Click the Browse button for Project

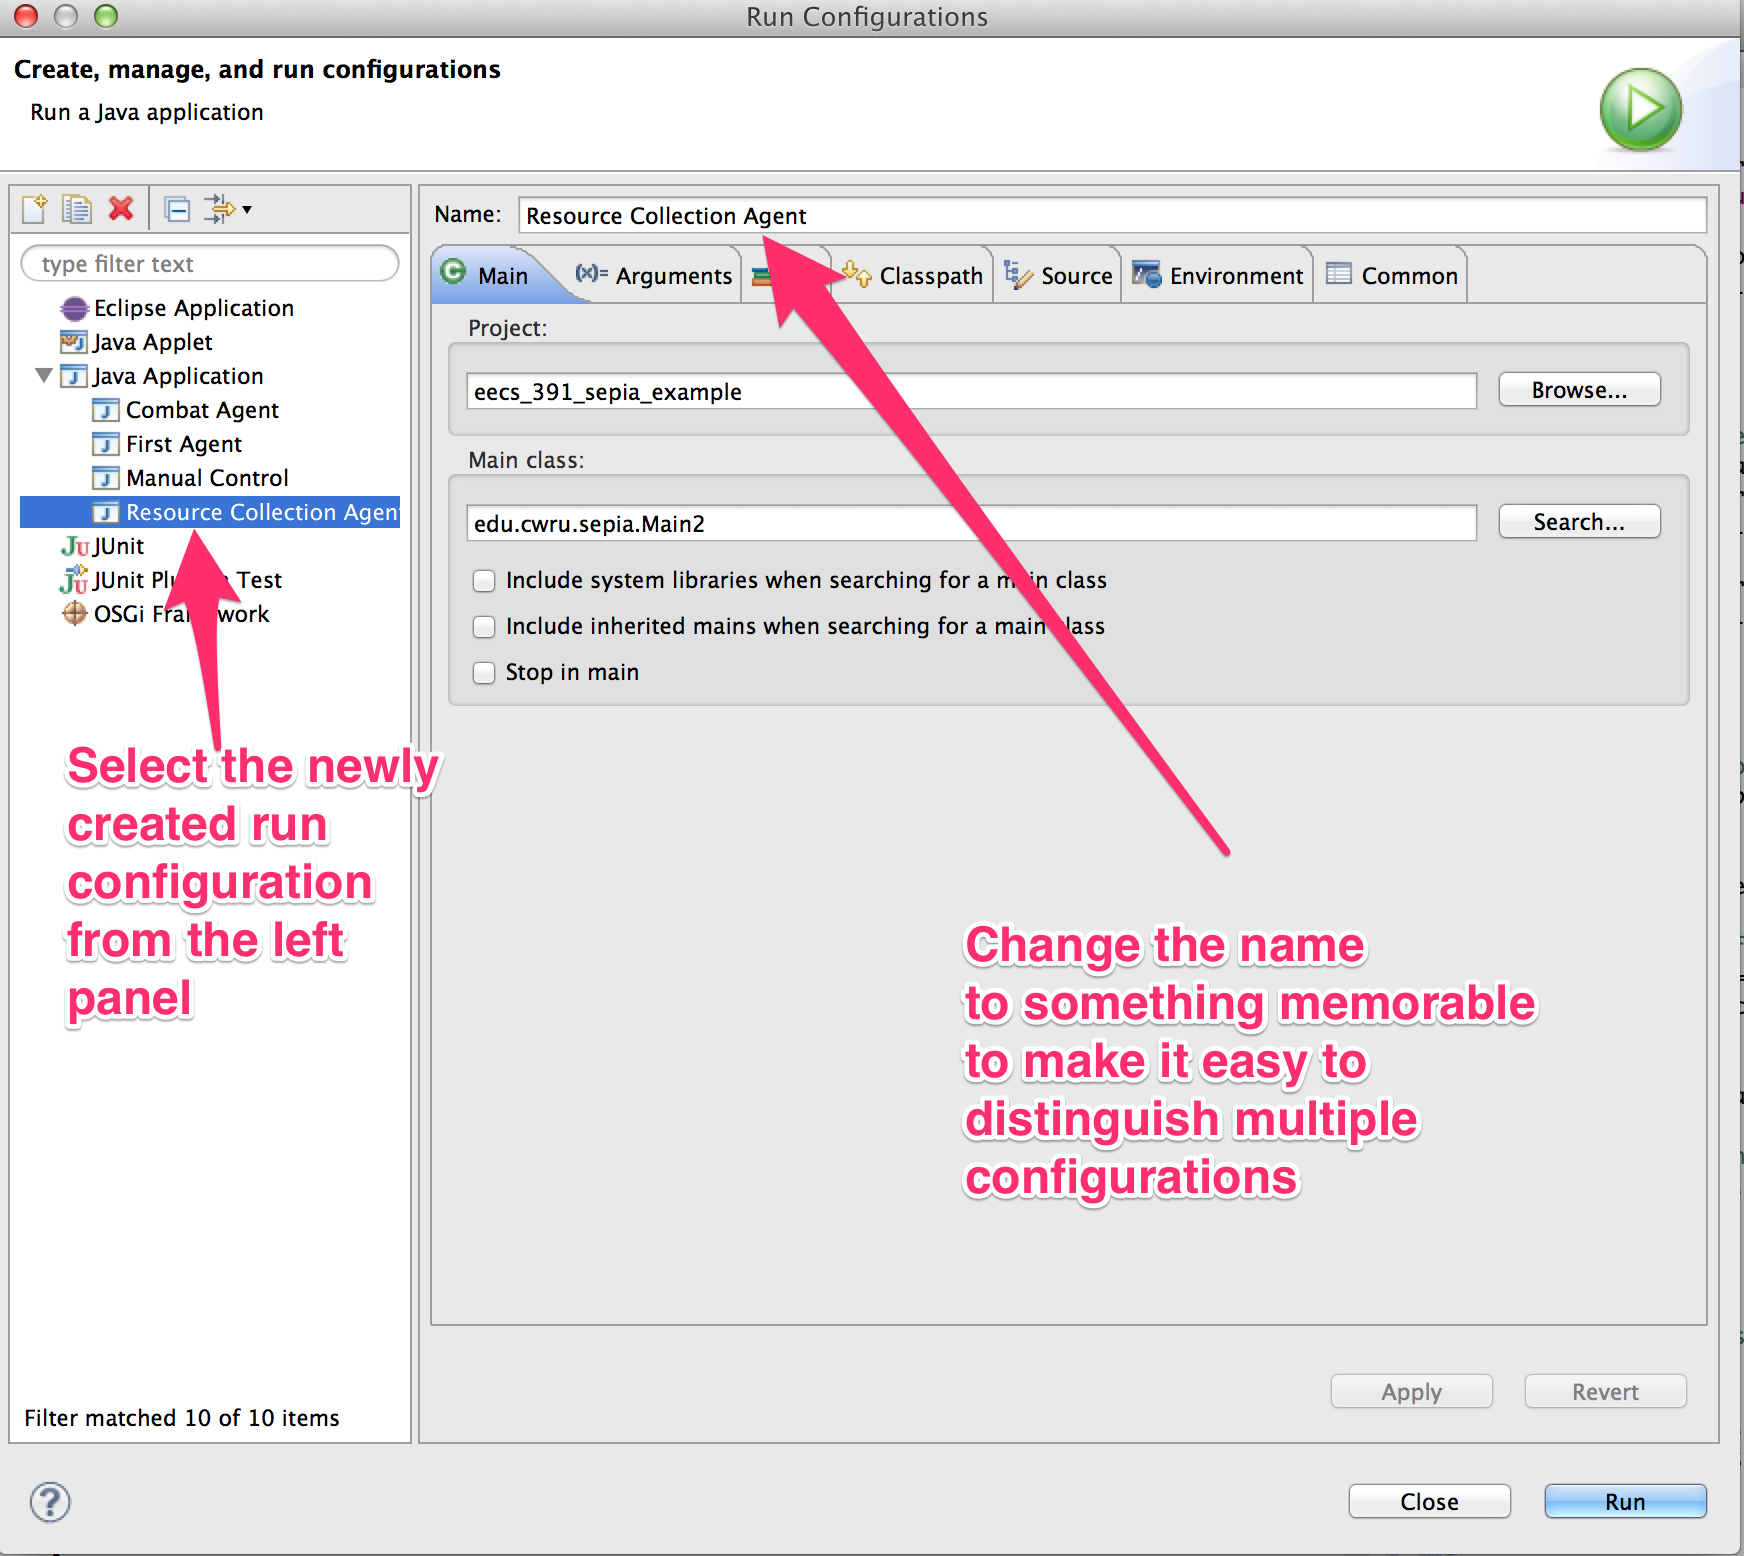(1579, 390)
